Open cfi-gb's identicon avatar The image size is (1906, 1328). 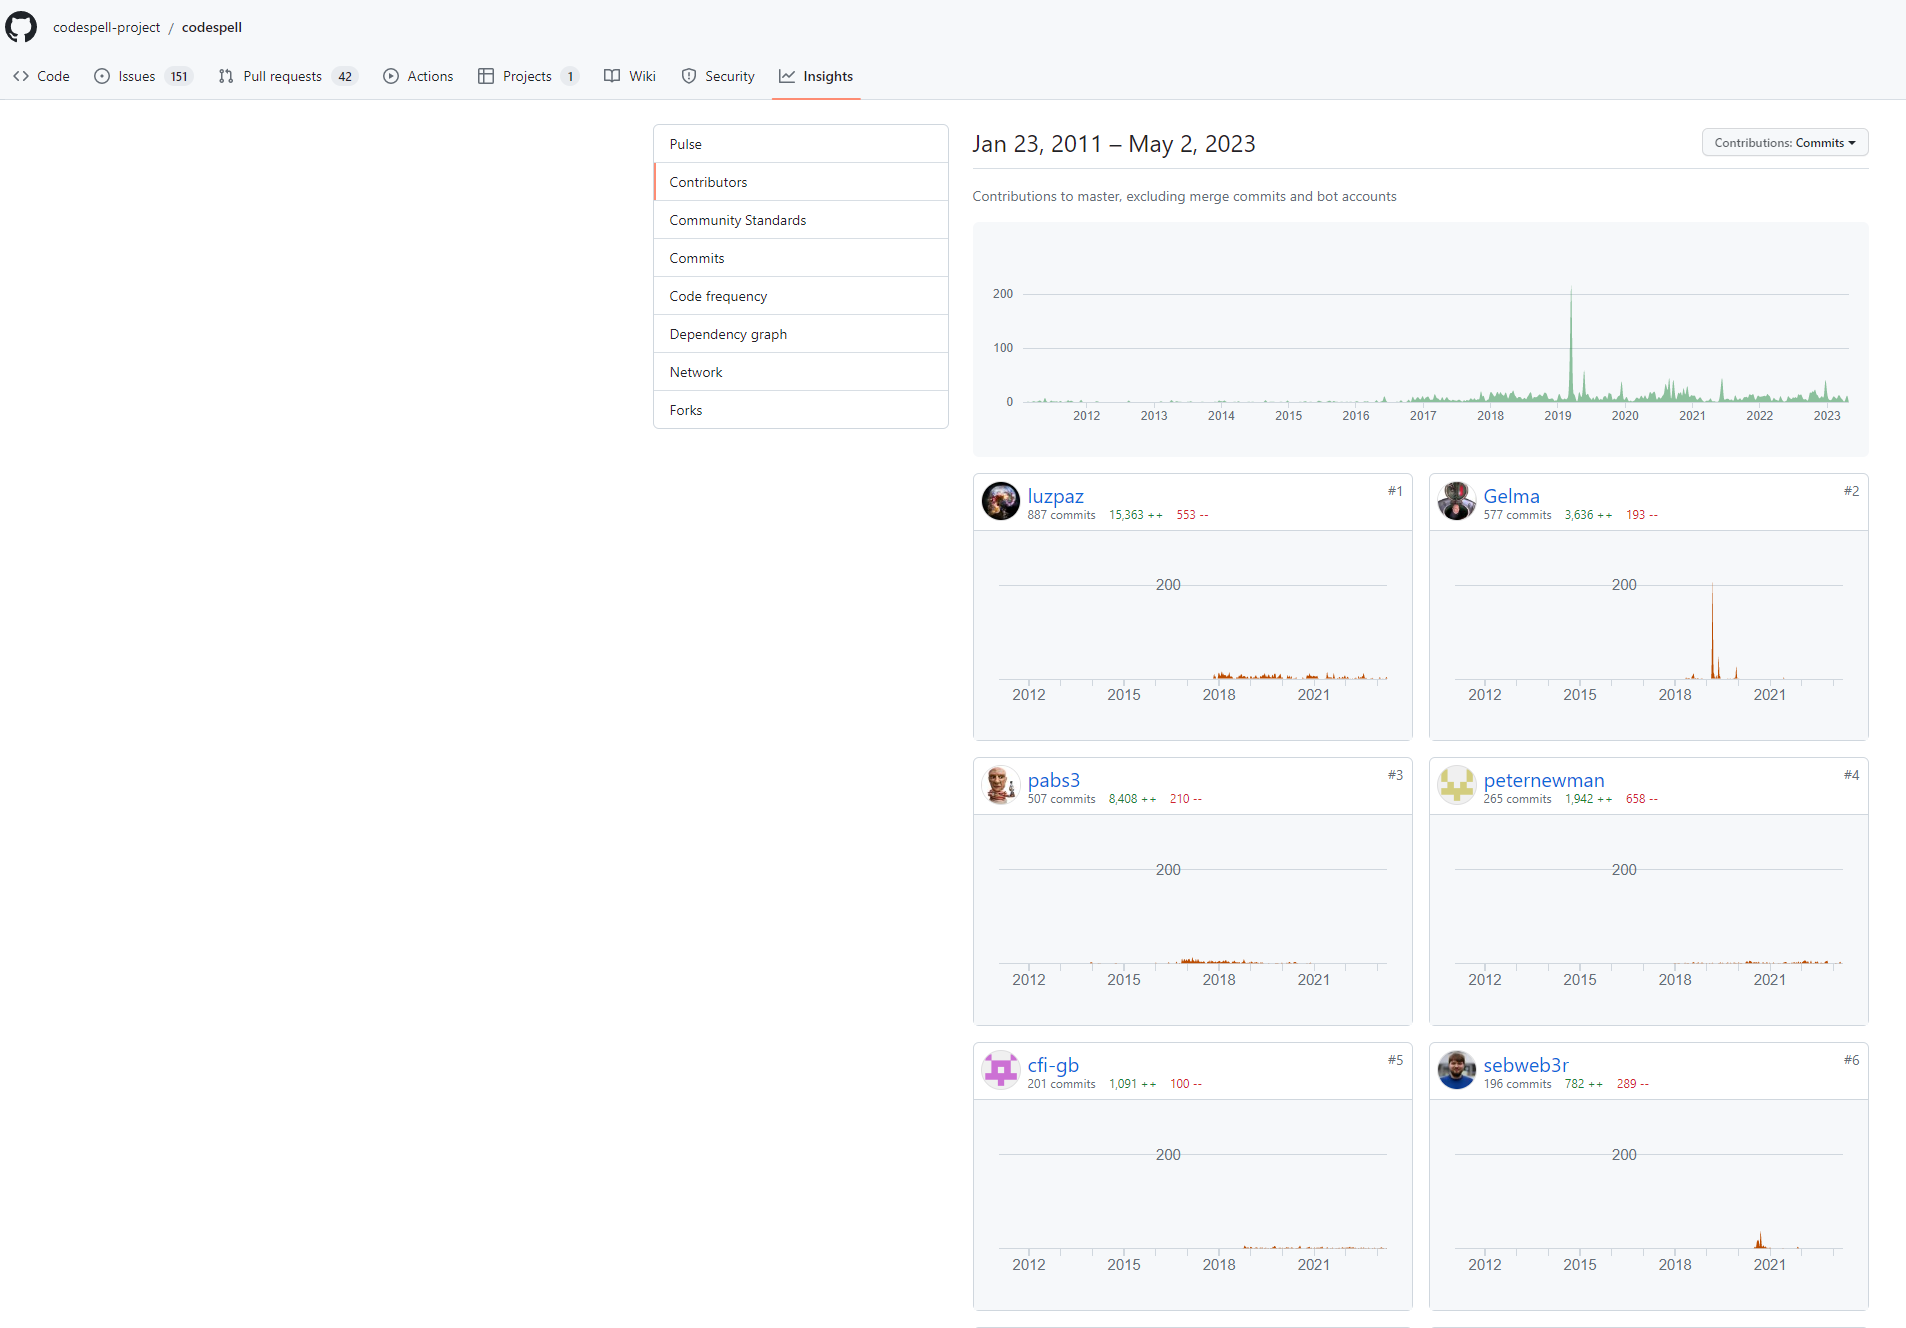click(x=1000, y=1070)
